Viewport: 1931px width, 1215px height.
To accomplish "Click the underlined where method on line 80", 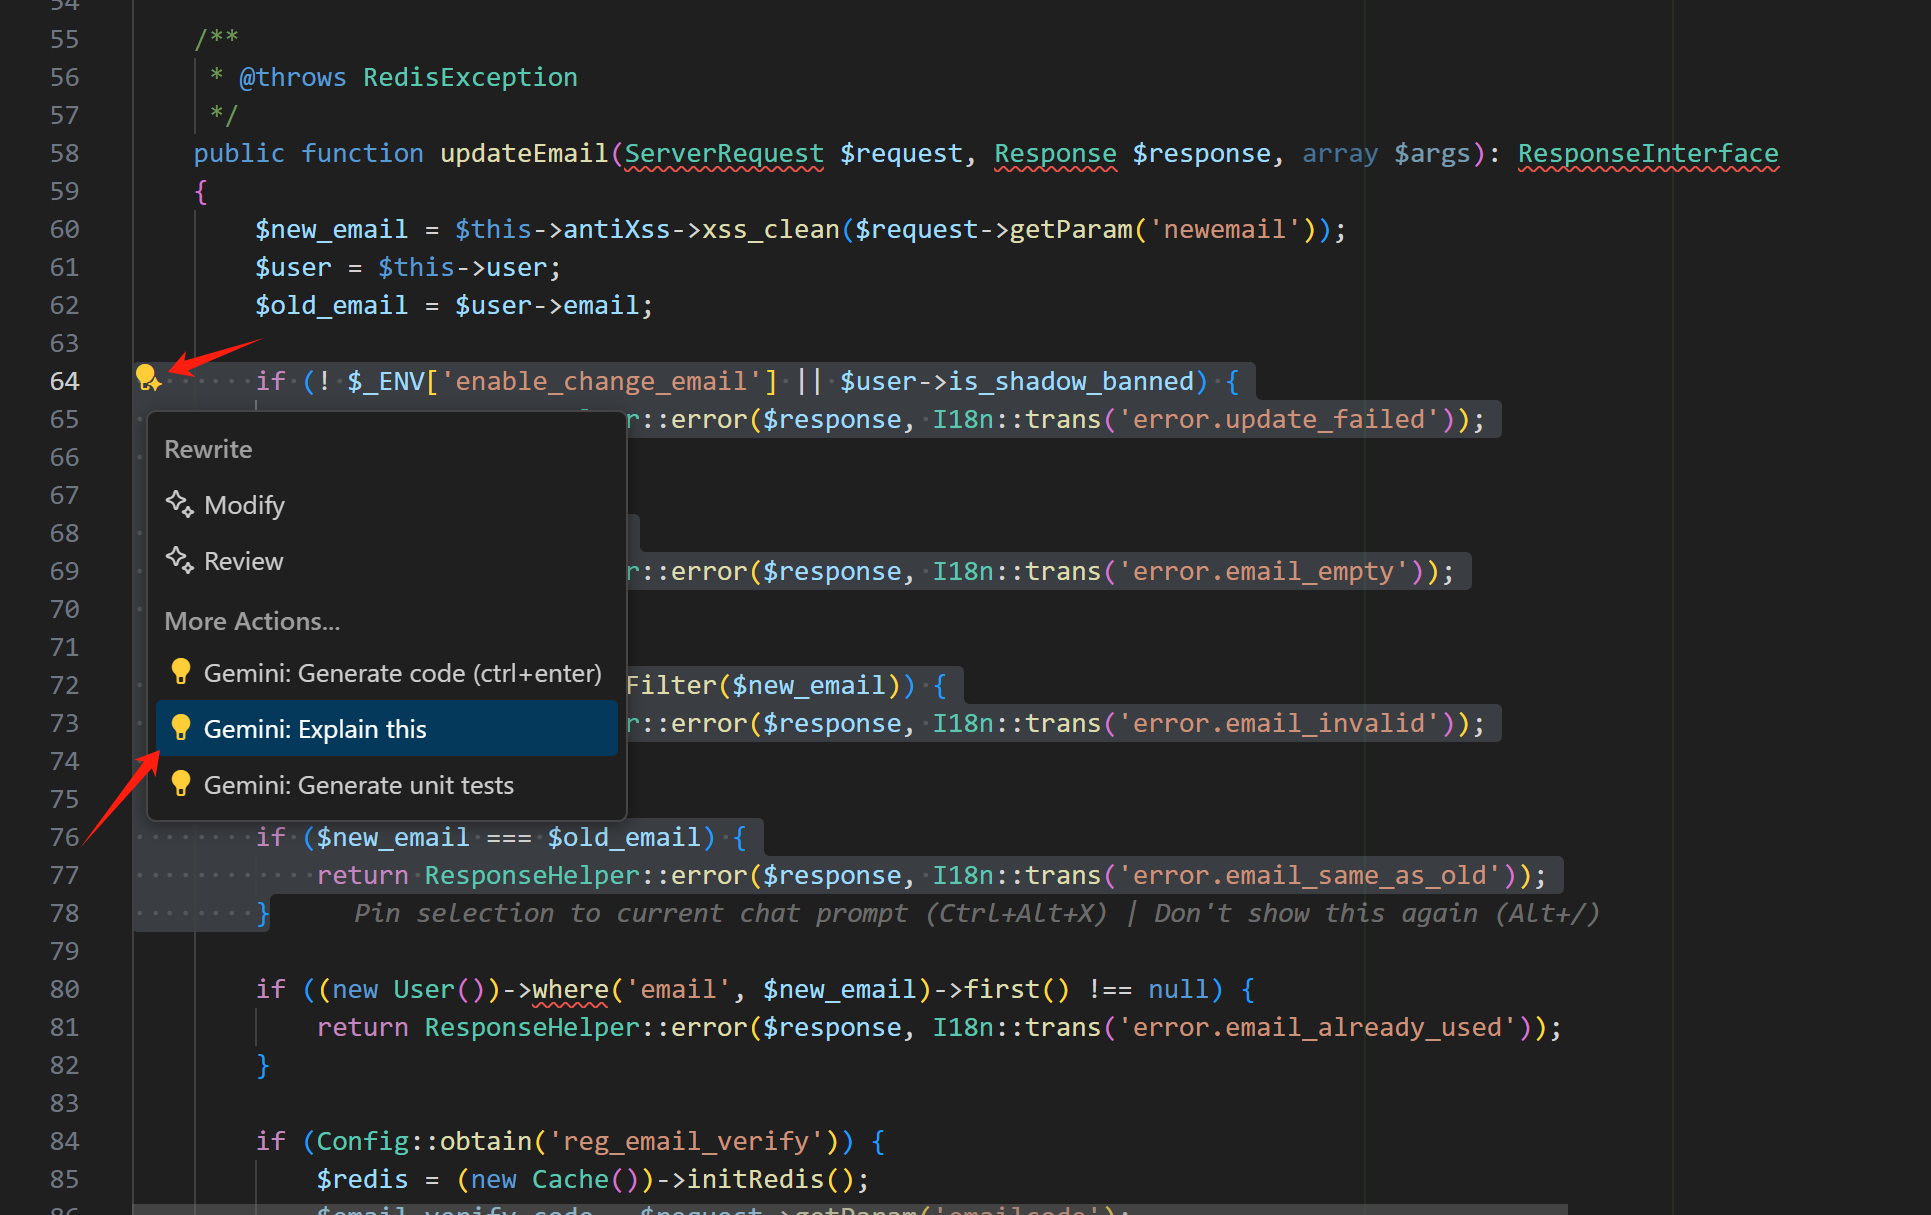I will pyautogui.click(x=570, y=989).
